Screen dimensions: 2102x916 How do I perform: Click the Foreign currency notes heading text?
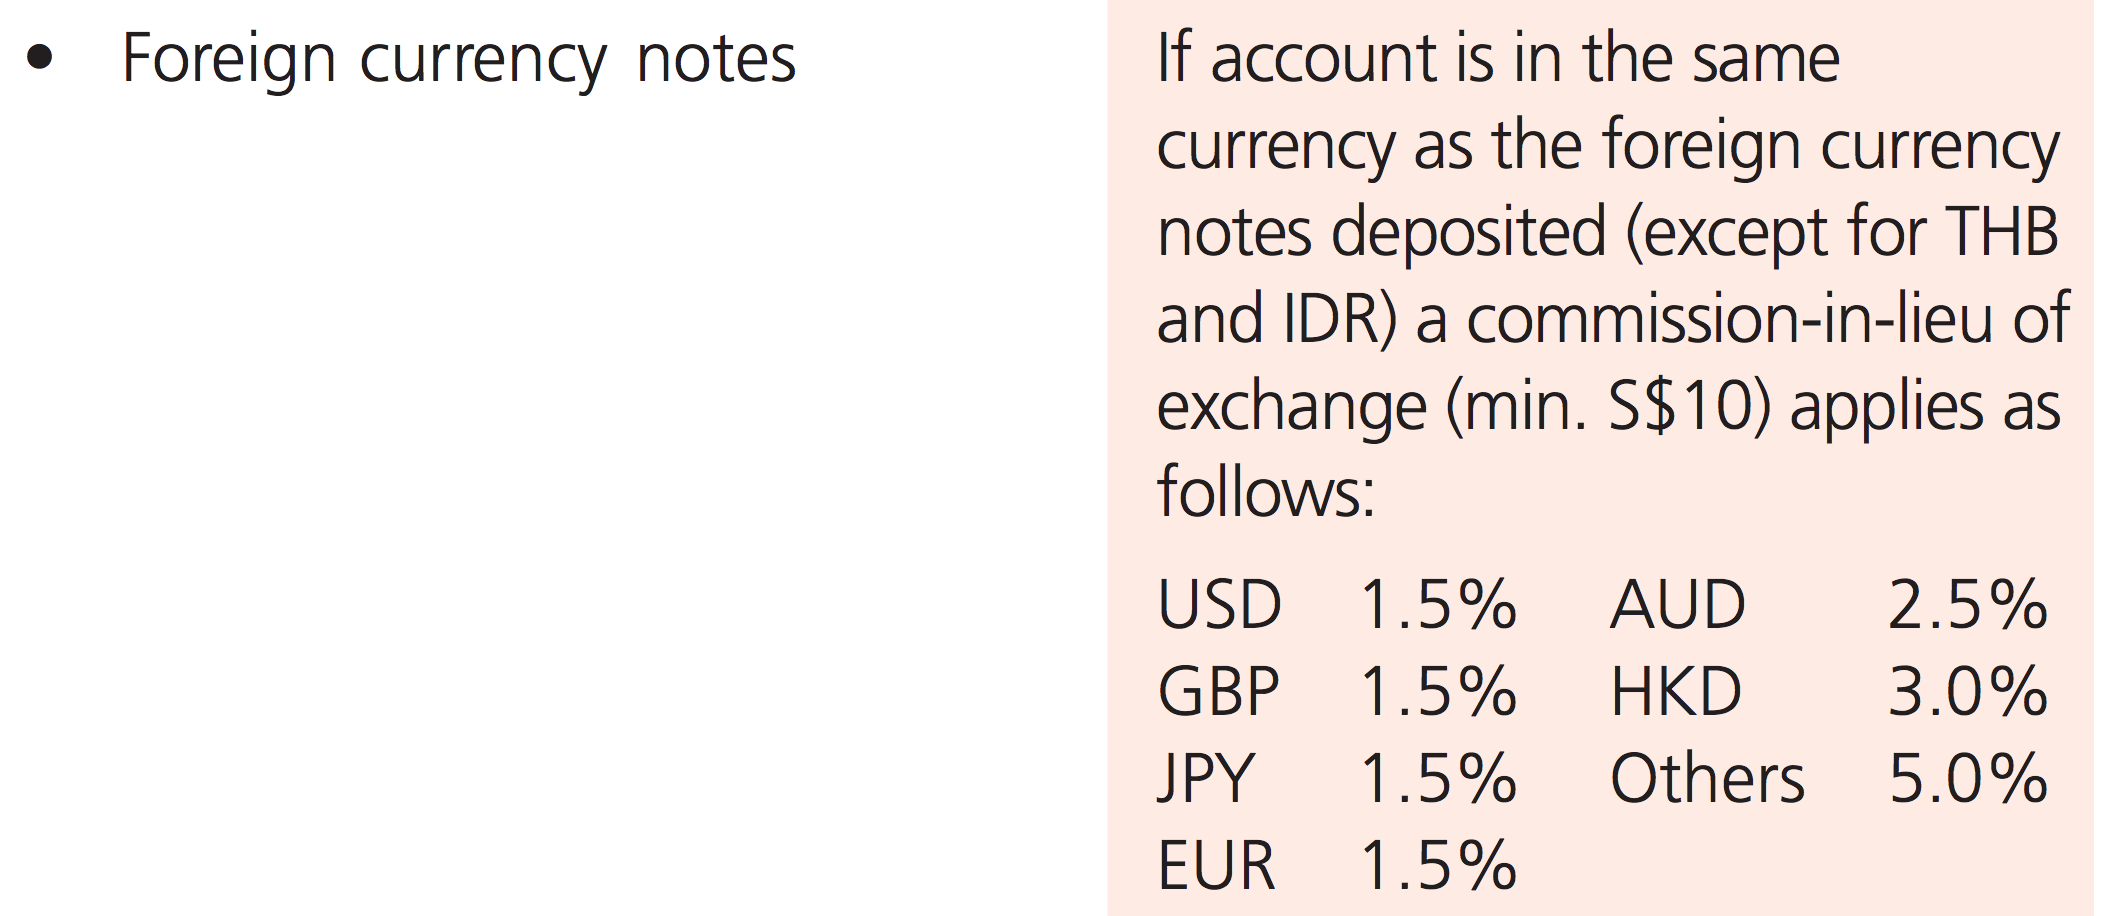click(x=458, y=60)
